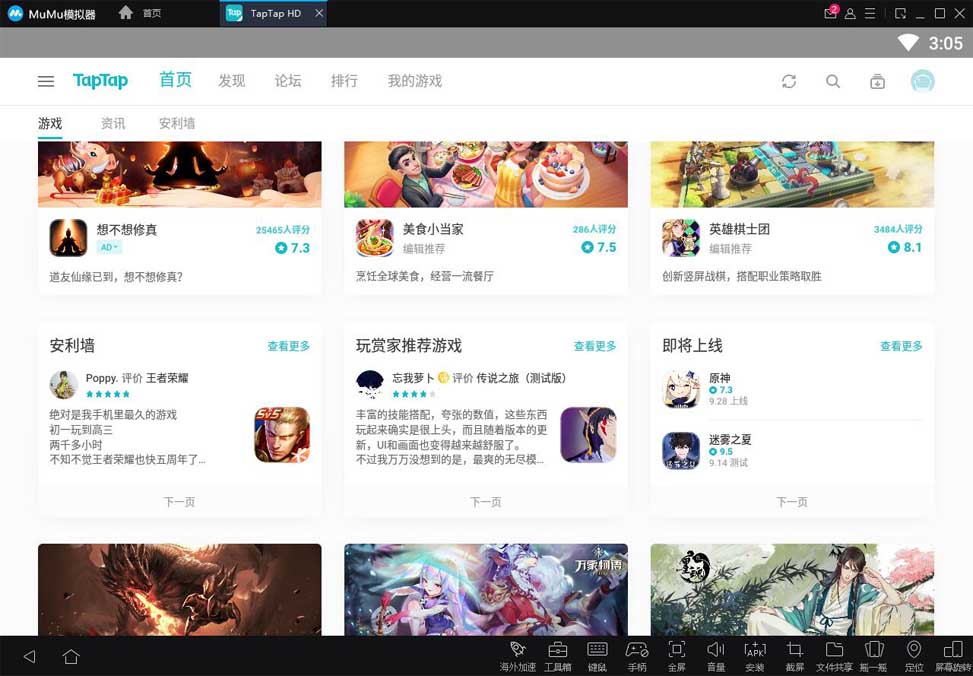Viewport: 973px width, 676px height.
Task: Expand the AD dropdown under 想不想修真
Action: coord(109,247)
